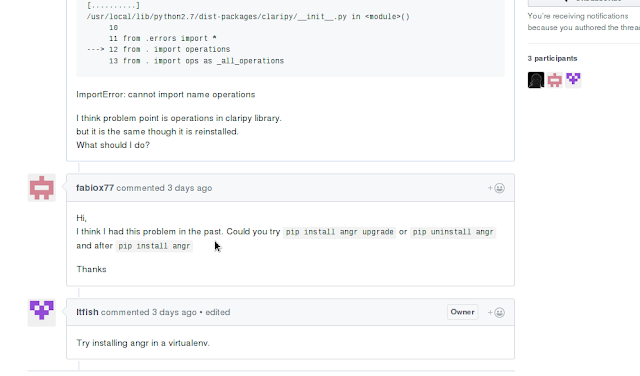Open ltfish's purple avatar beside the comment
This screenshot has width=640, height=376.
tap(42, 312)
